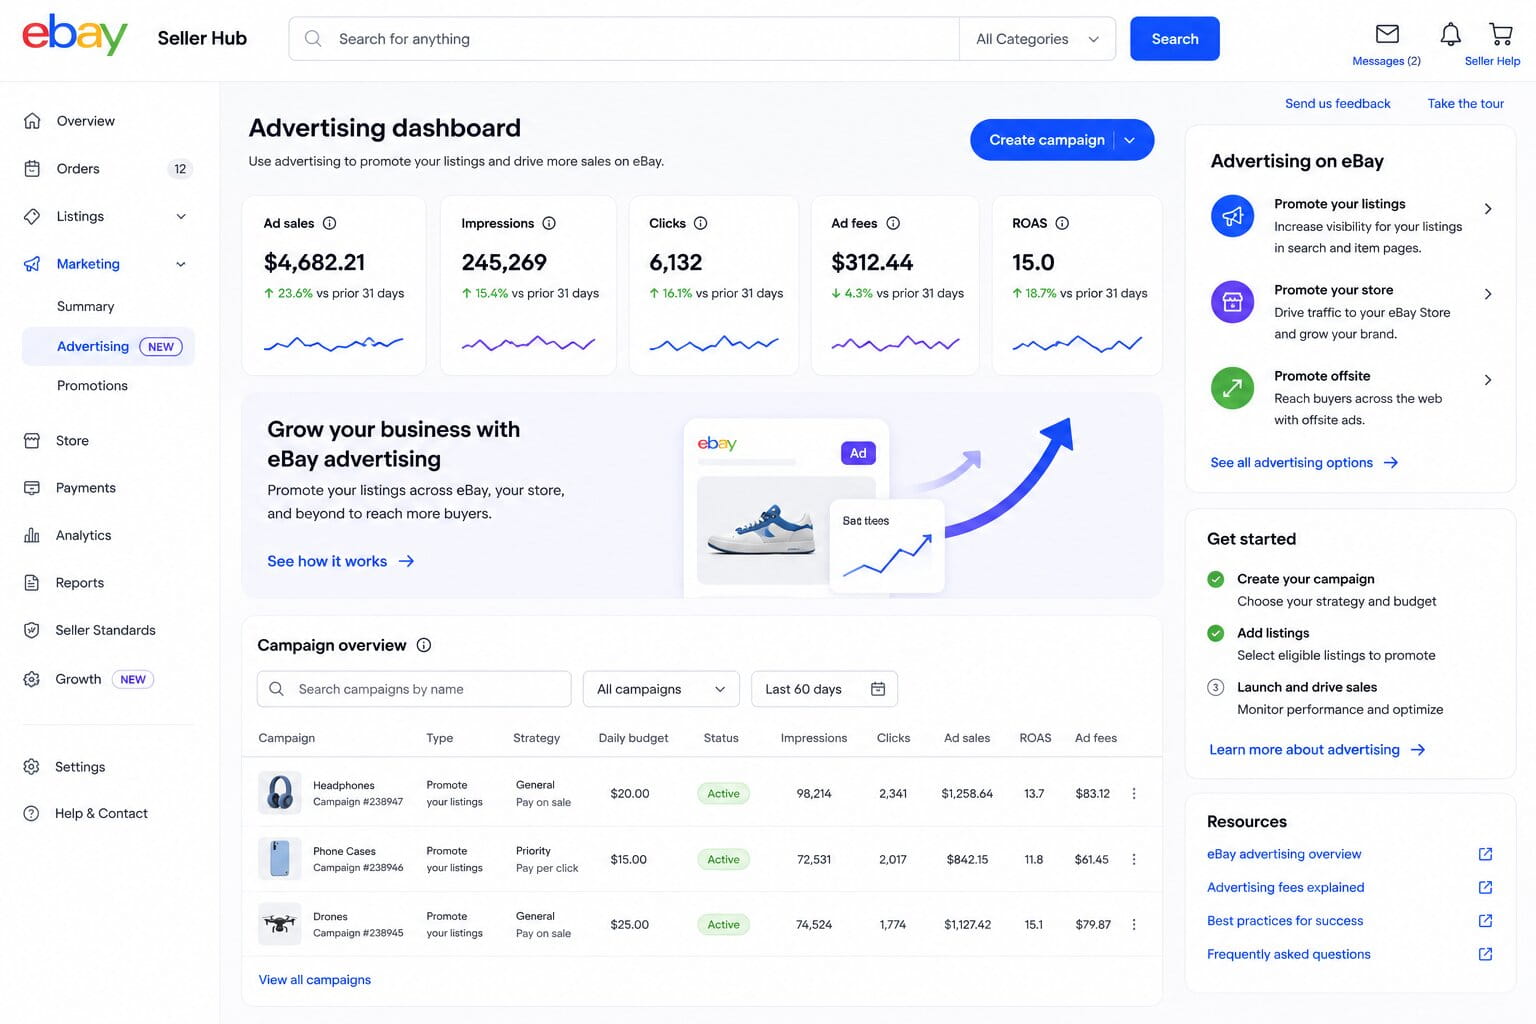1536x1024 pixels.
Task: Click the eBay logo
Action: [x=75, y=35]
